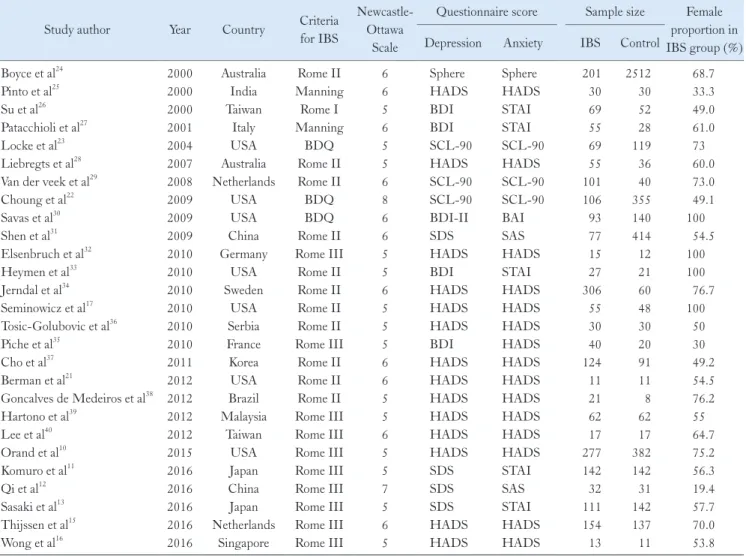
Task: Select the 'Goncalves de Medeiros et al' cell
Action: [77, 398]
